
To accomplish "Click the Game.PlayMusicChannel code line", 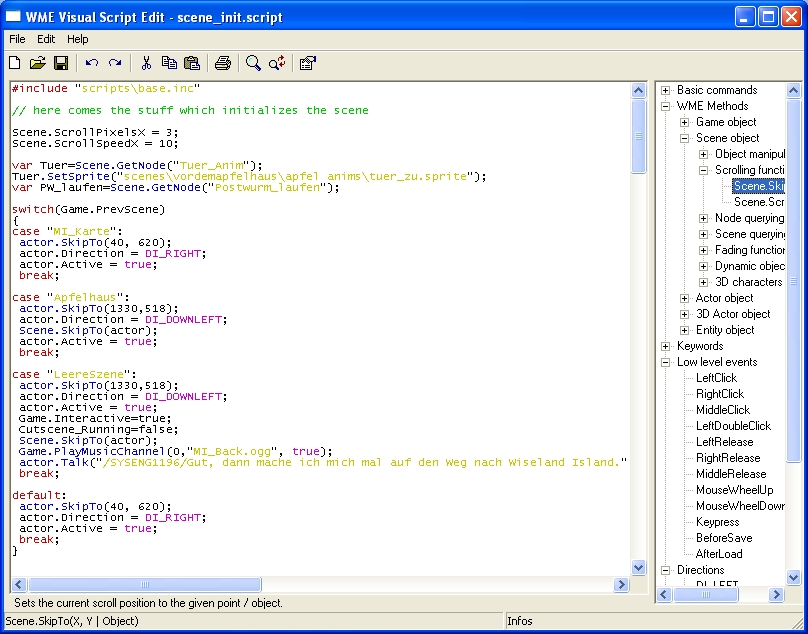I will [175, 452].
